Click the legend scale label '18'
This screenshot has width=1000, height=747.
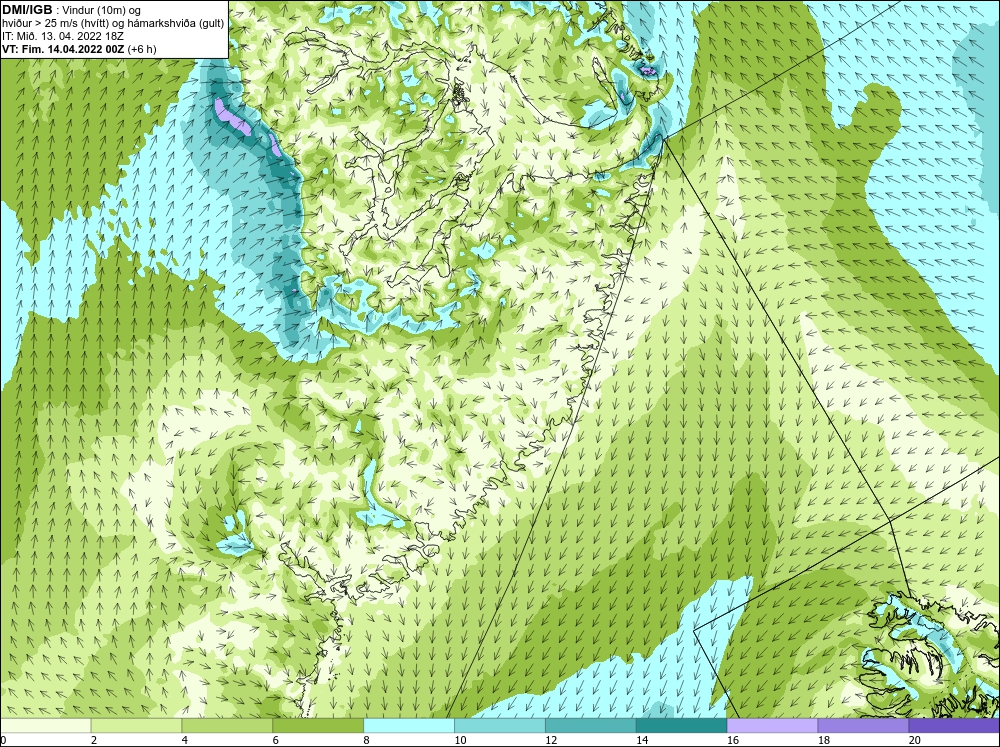(x=823, y=740)
